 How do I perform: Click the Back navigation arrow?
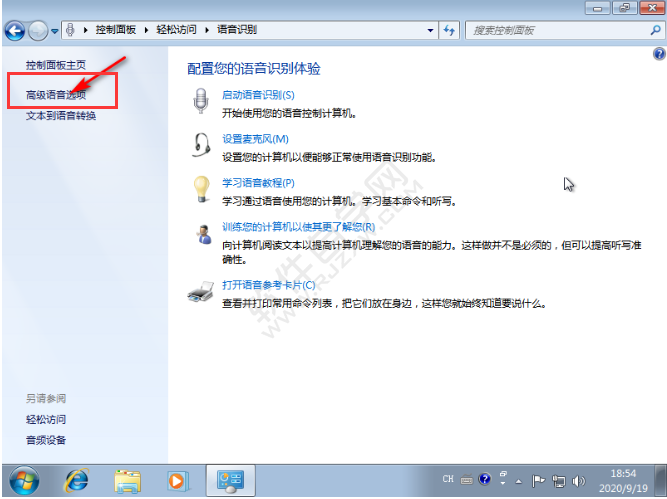point(15,31)
